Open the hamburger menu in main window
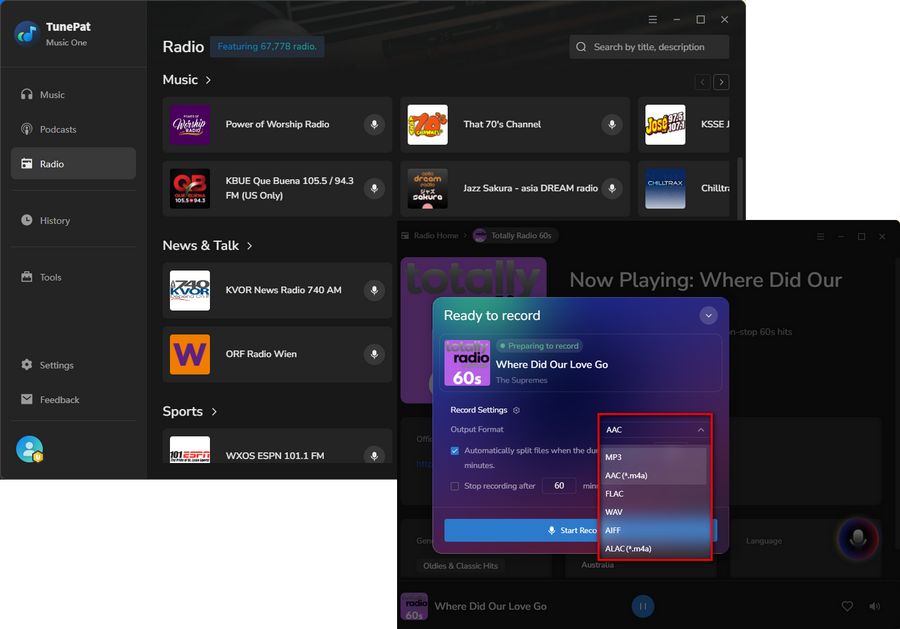The width and height of the screenshot is (900, 629). tap(653, 20)
